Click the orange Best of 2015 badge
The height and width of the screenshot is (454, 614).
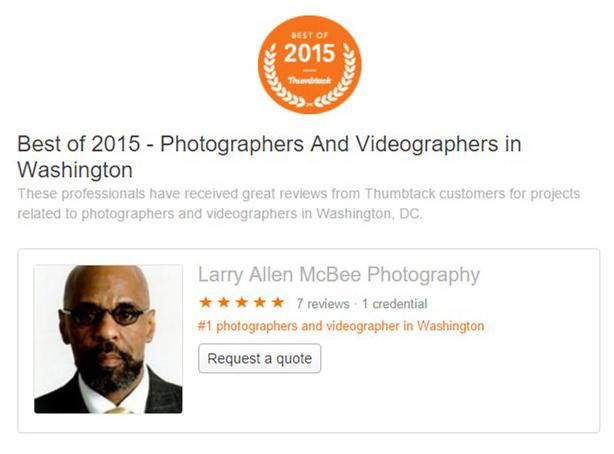(x=309, y=65)
